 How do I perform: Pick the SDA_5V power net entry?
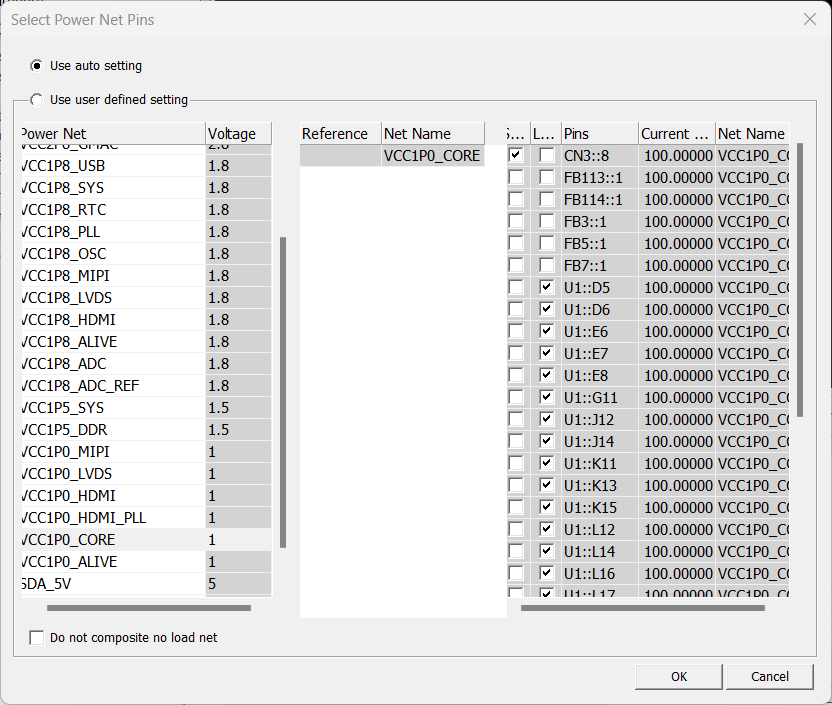tap(110, 584)
